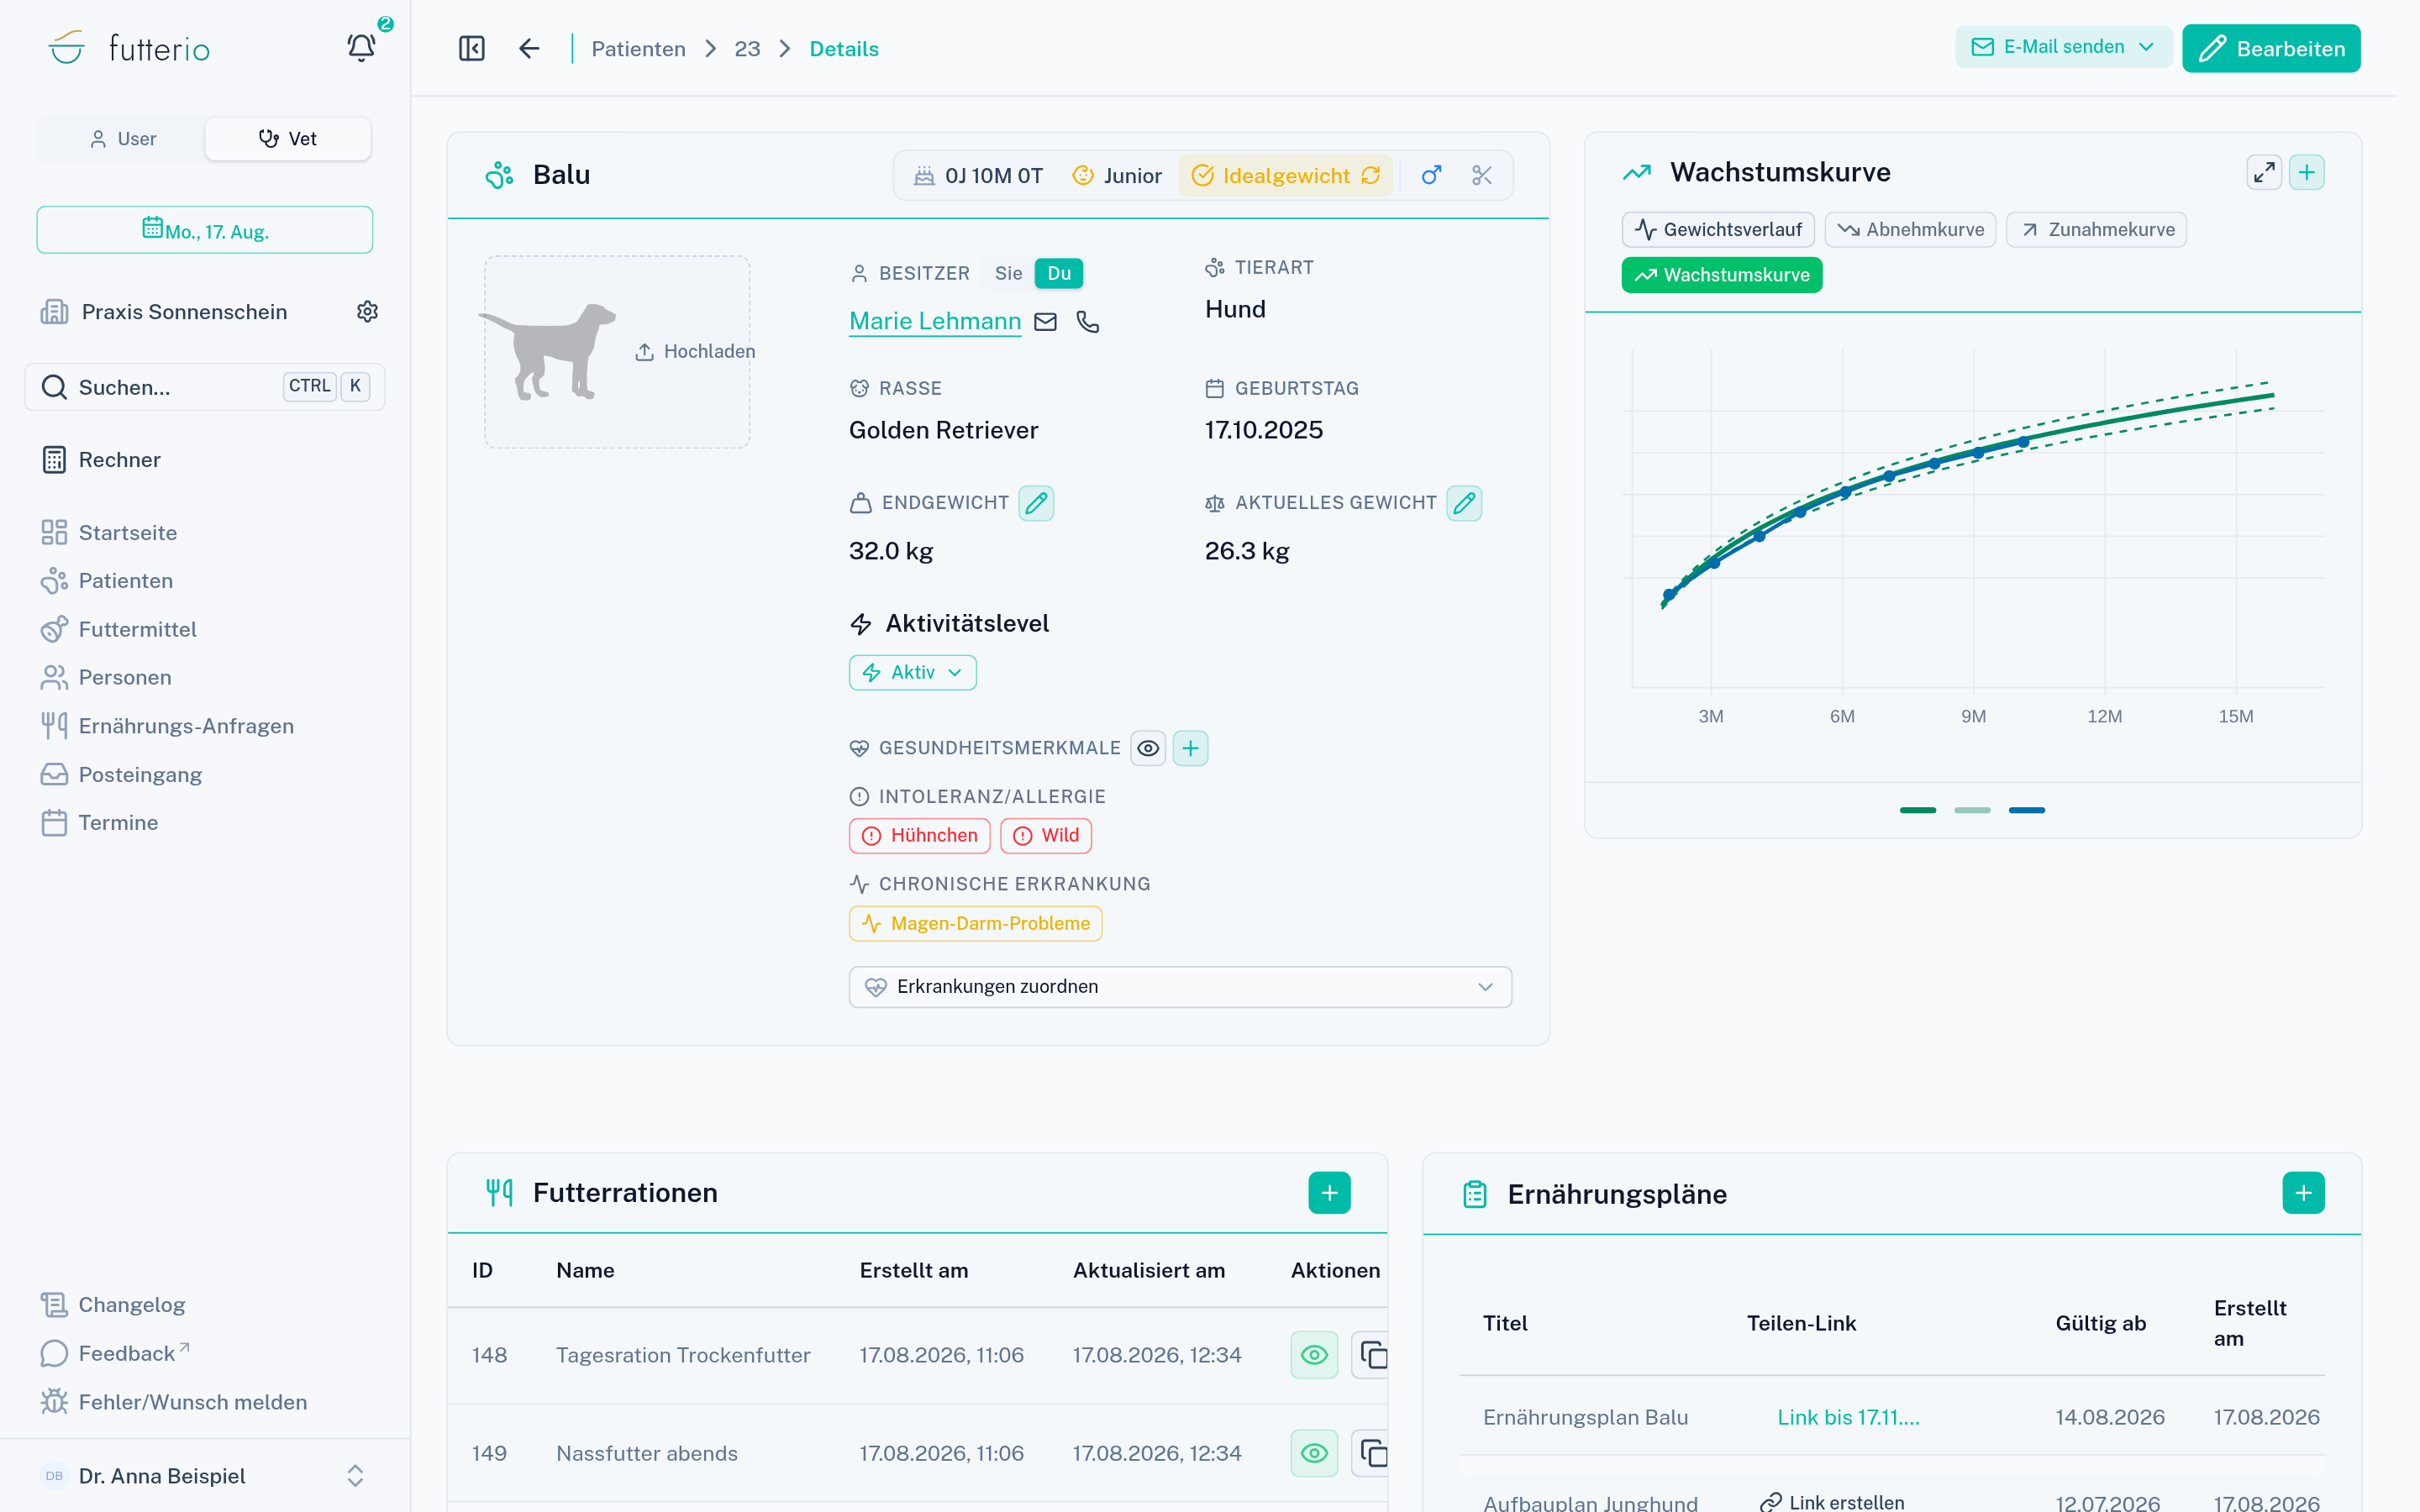The width and height of the screenshot is (2420, 1512).
Task: Show the Abnehmkurve chart
Action: click(1910, 229)
